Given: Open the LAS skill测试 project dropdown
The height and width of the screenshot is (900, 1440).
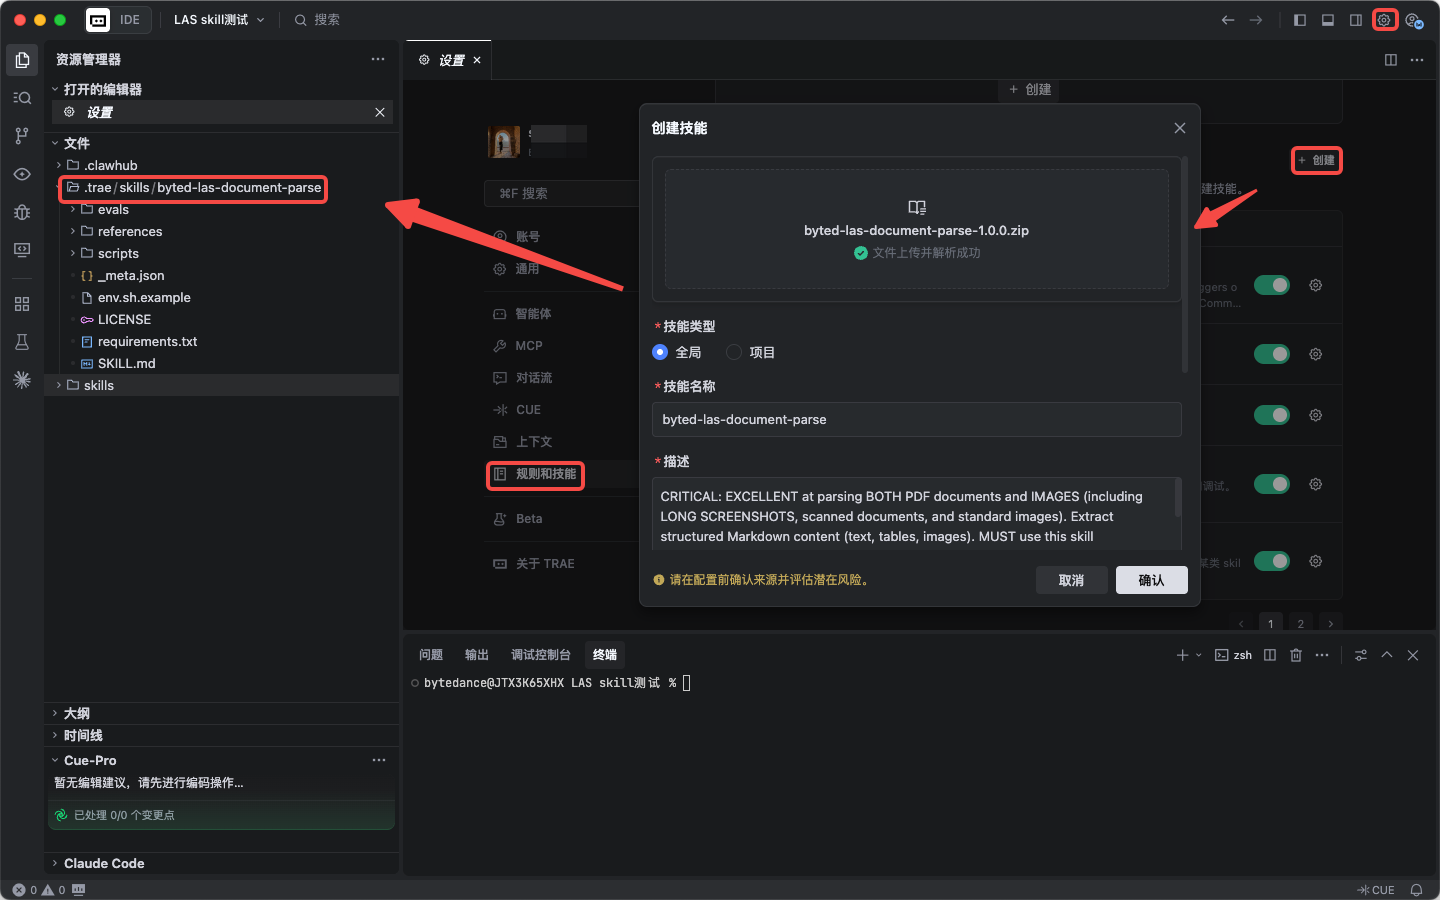Looking at the screenshot, I should [x=219, y=20].
